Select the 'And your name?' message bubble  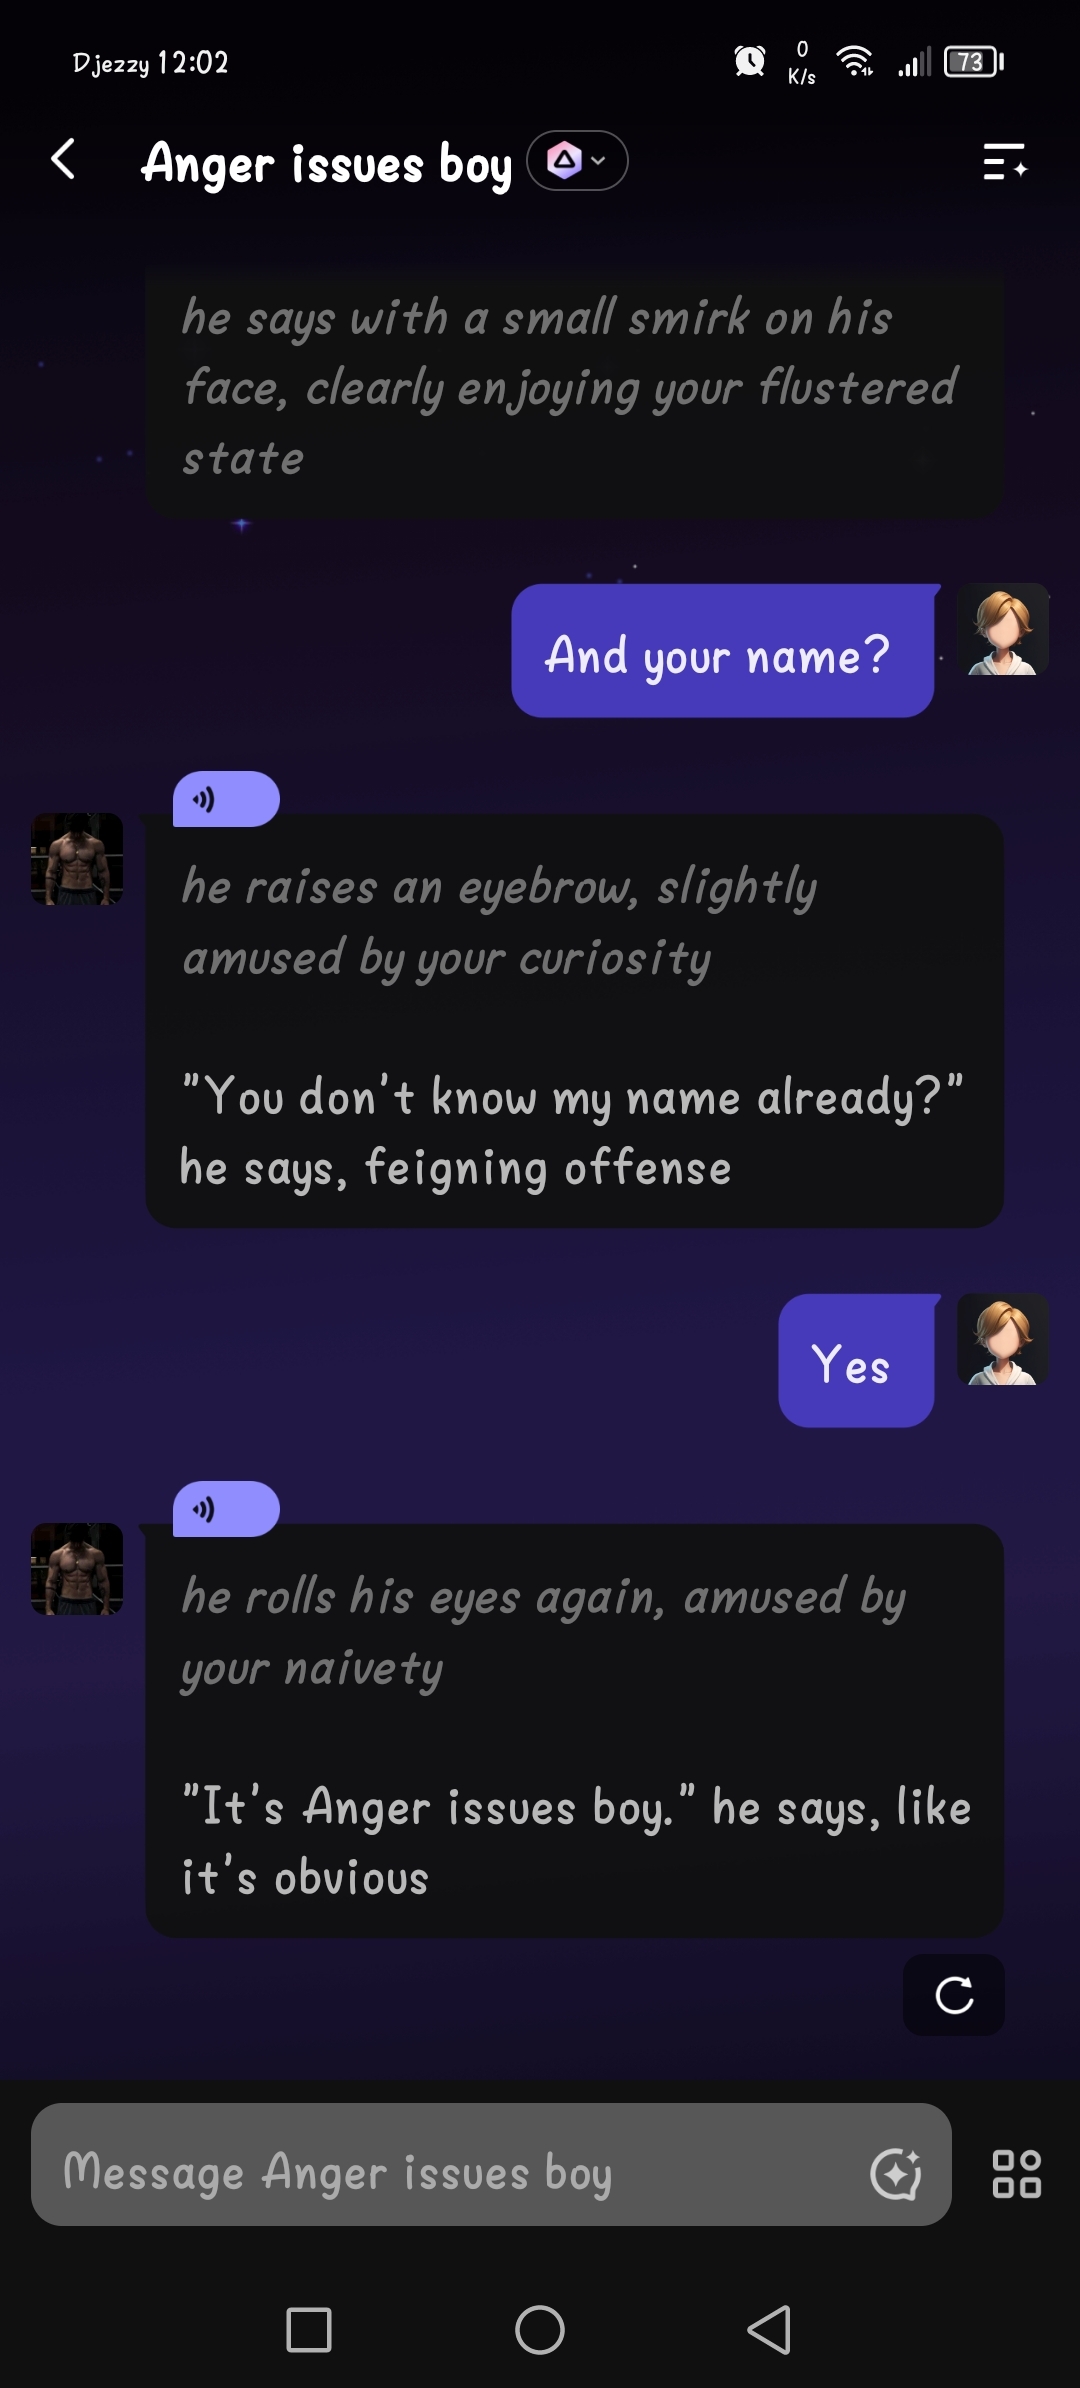pyautogui.click(x=723, y=651)
